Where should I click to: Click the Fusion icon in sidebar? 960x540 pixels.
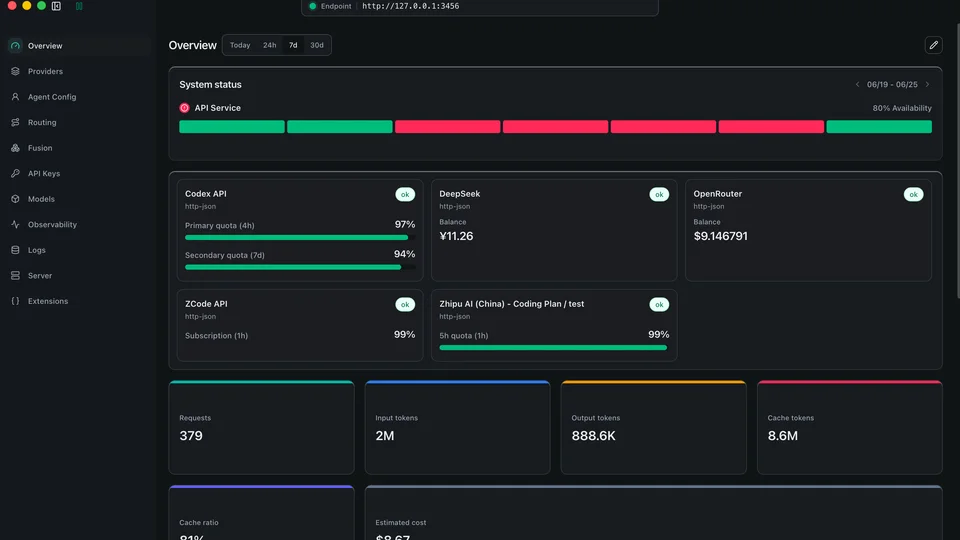[15, 148]
